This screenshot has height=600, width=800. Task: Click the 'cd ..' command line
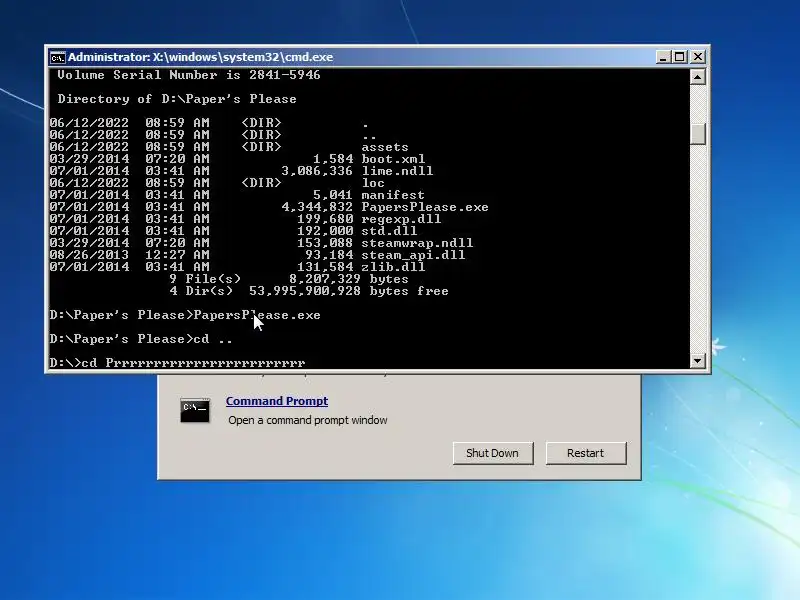coord(141,339)
